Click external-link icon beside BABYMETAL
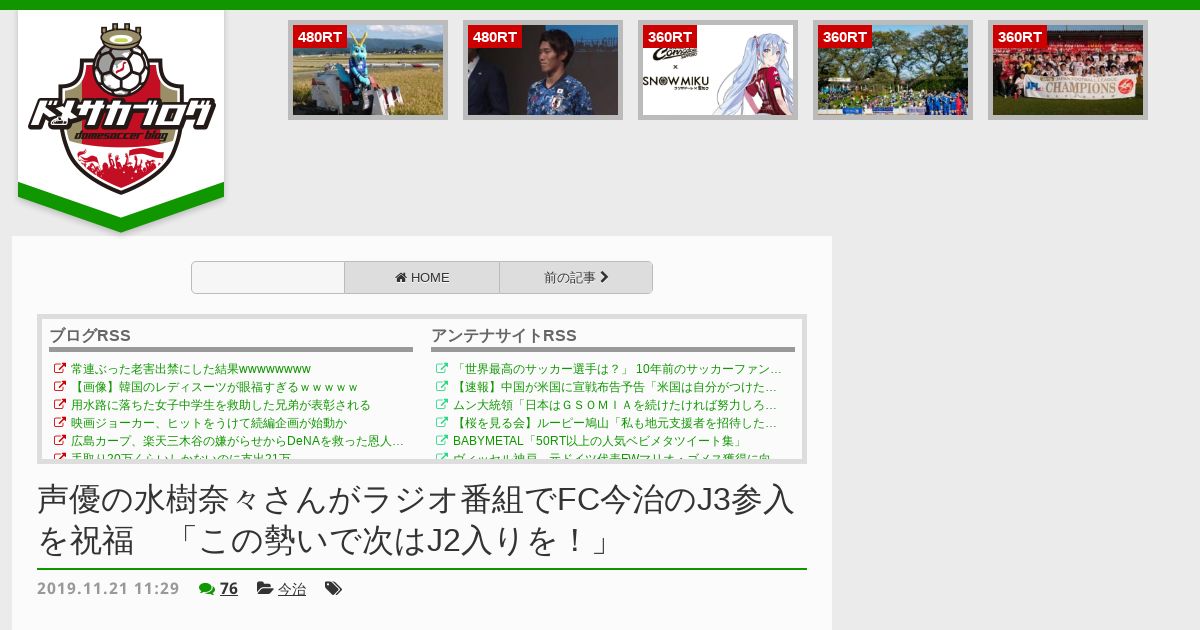 click(x=442, y=441)
